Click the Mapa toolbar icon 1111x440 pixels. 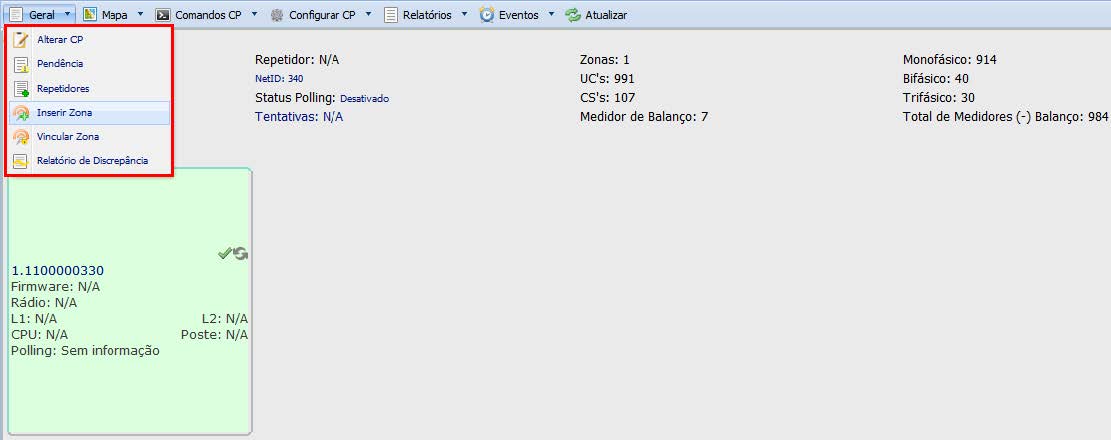click(90, 15)
